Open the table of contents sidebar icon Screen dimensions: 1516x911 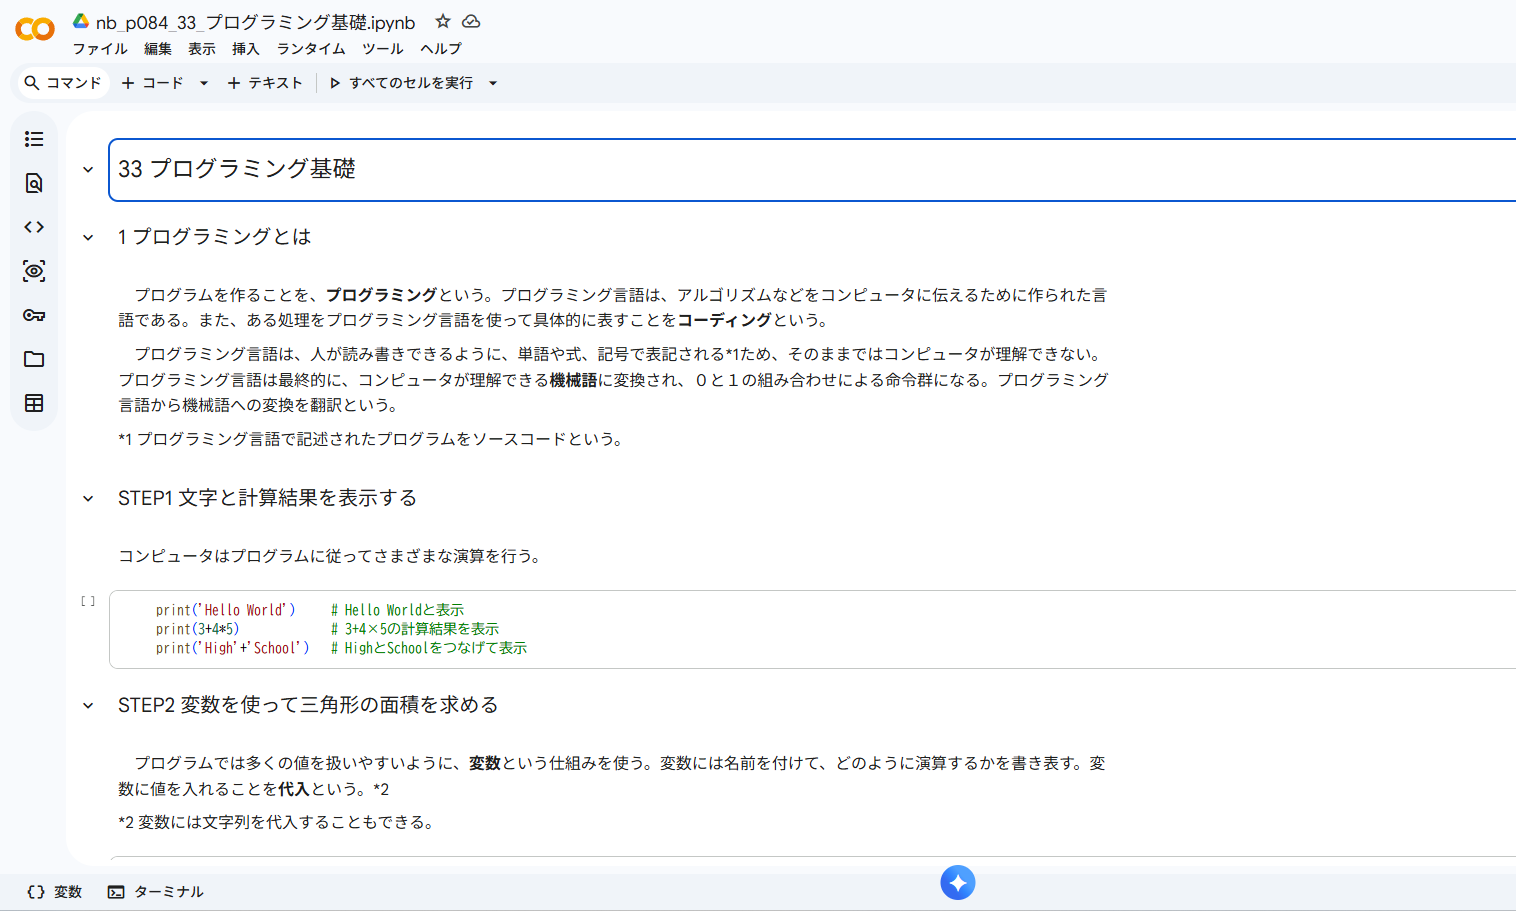(34, 139)
